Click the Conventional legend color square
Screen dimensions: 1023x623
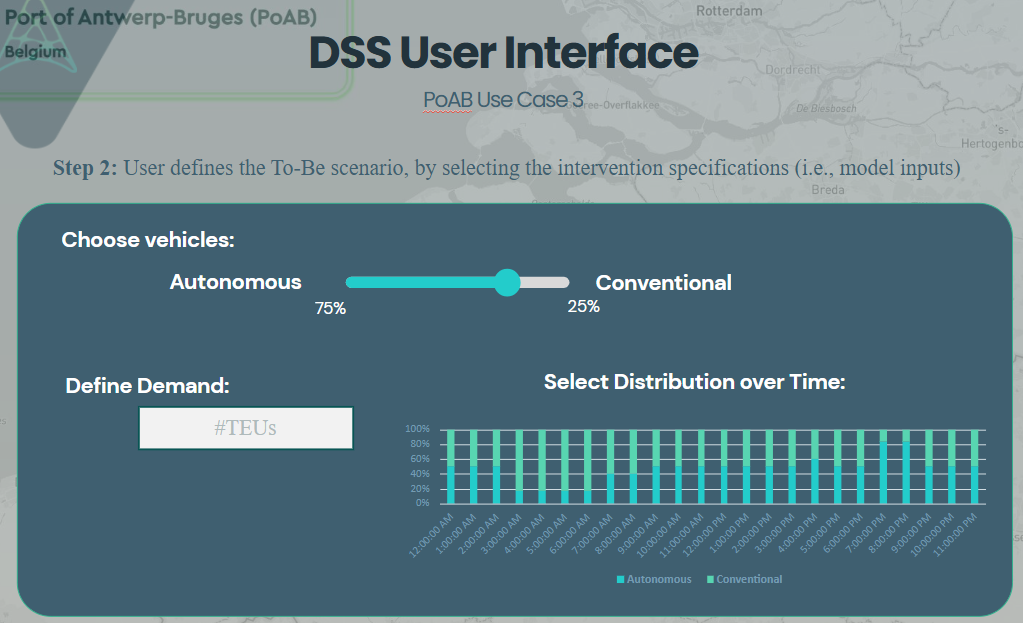710,580
